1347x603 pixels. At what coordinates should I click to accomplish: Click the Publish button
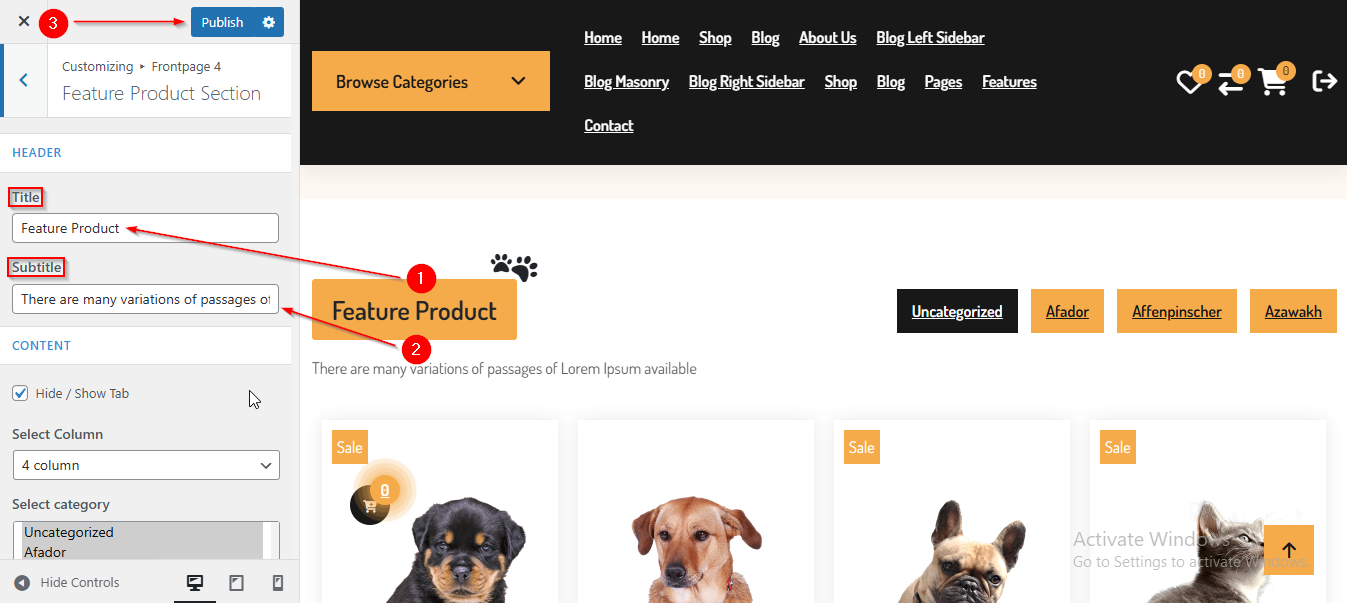tap(222, 22)
